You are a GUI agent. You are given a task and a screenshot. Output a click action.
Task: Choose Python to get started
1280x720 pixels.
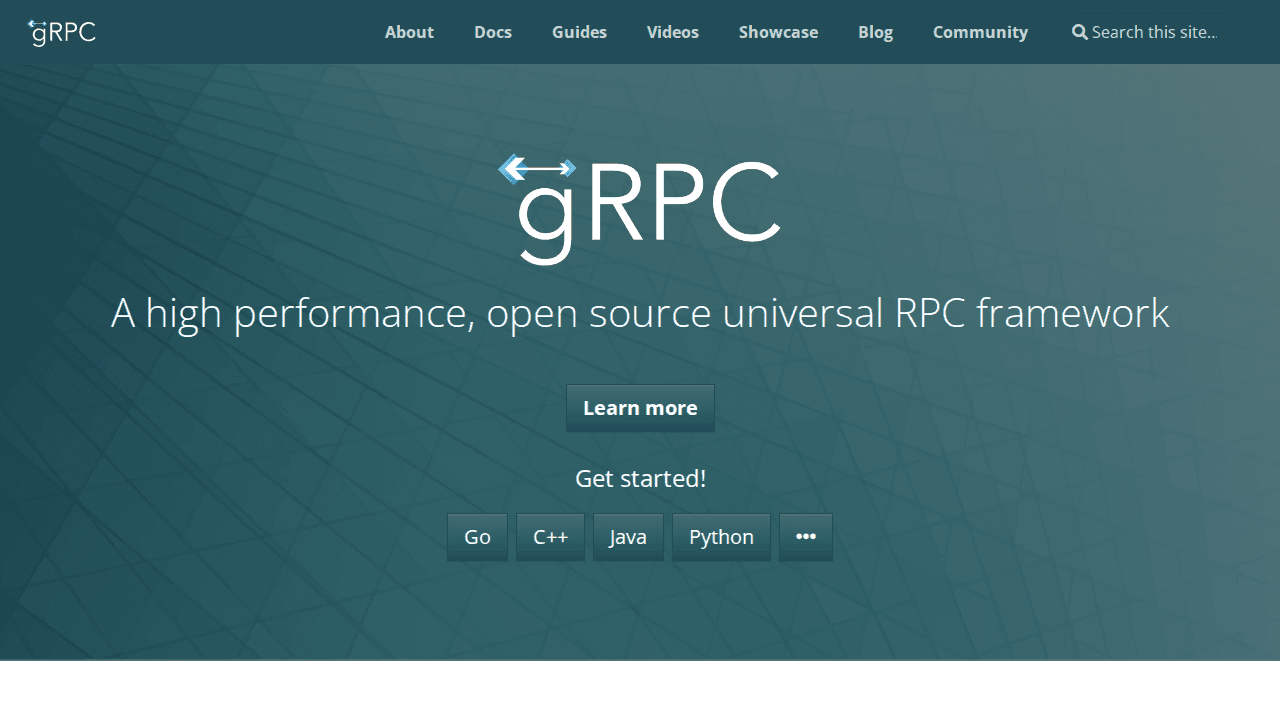pos(721,537)
